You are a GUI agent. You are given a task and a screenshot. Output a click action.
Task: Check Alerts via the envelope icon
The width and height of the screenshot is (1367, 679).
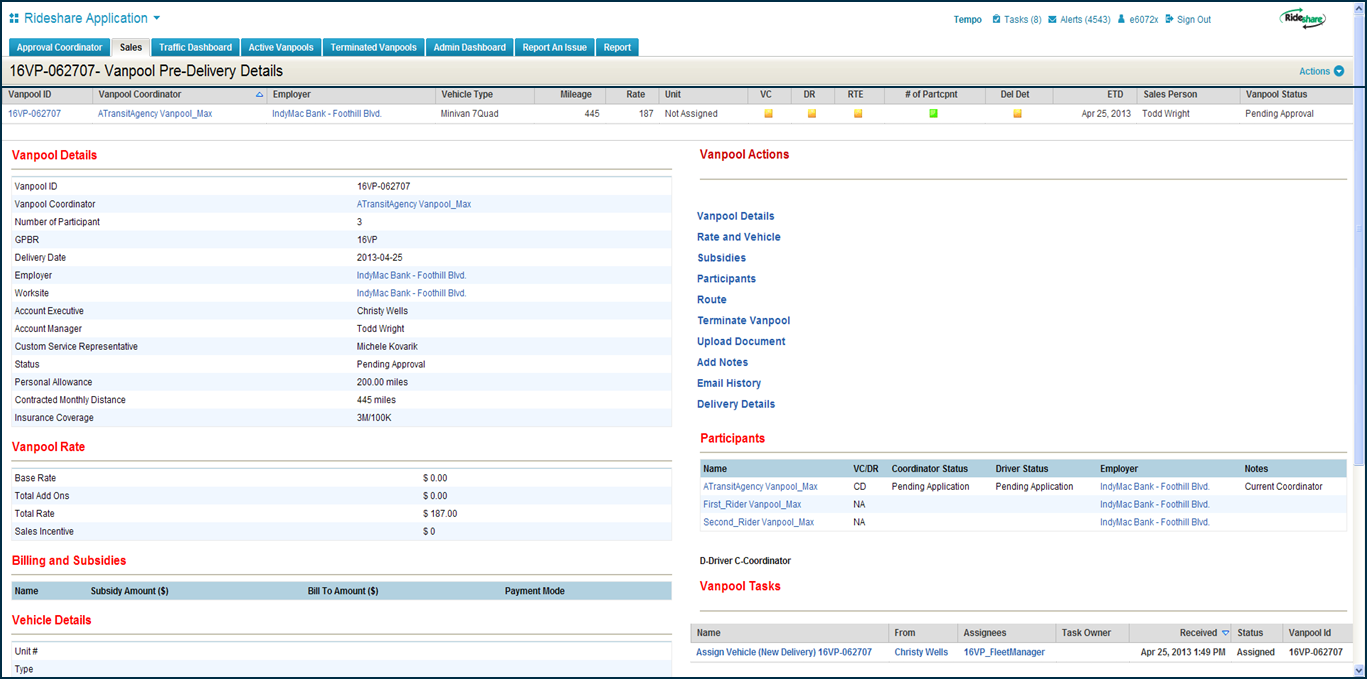point(1051,18)
